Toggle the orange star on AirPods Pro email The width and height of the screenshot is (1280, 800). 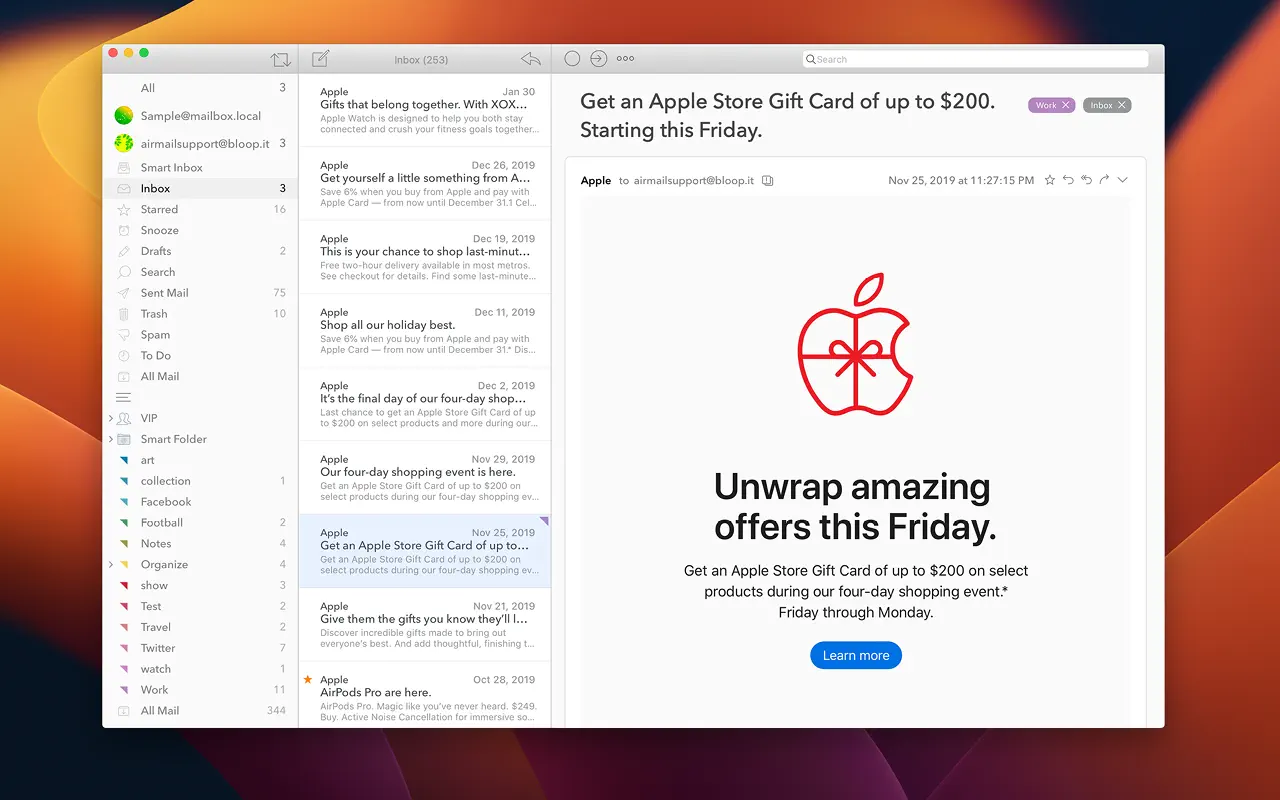(x=308, y=679)
